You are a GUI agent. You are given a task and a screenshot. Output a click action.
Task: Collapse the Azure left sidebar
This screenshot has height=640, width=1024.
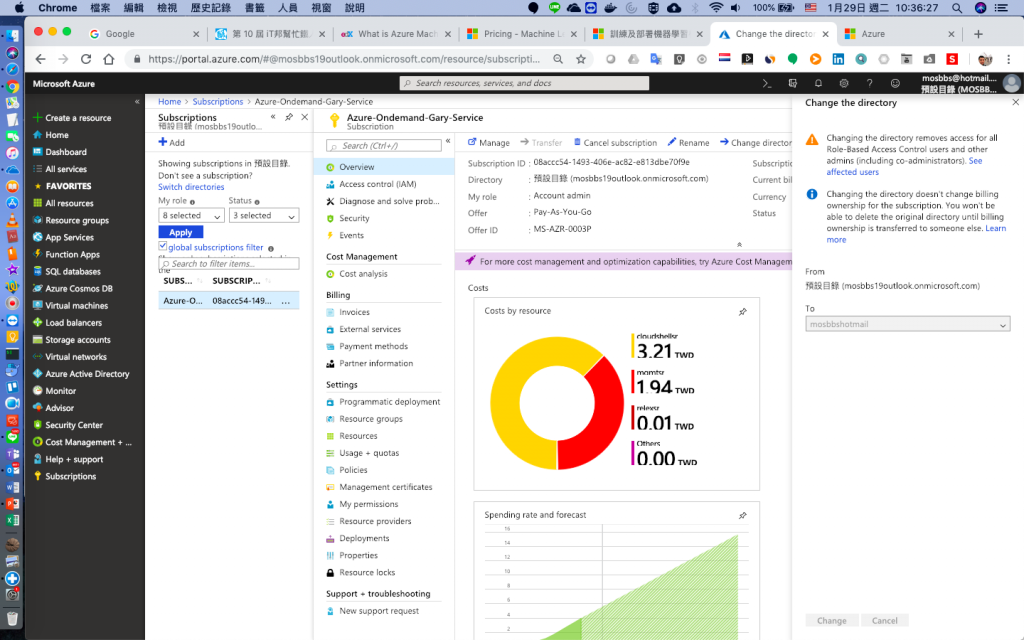click(x=137, y=102)
